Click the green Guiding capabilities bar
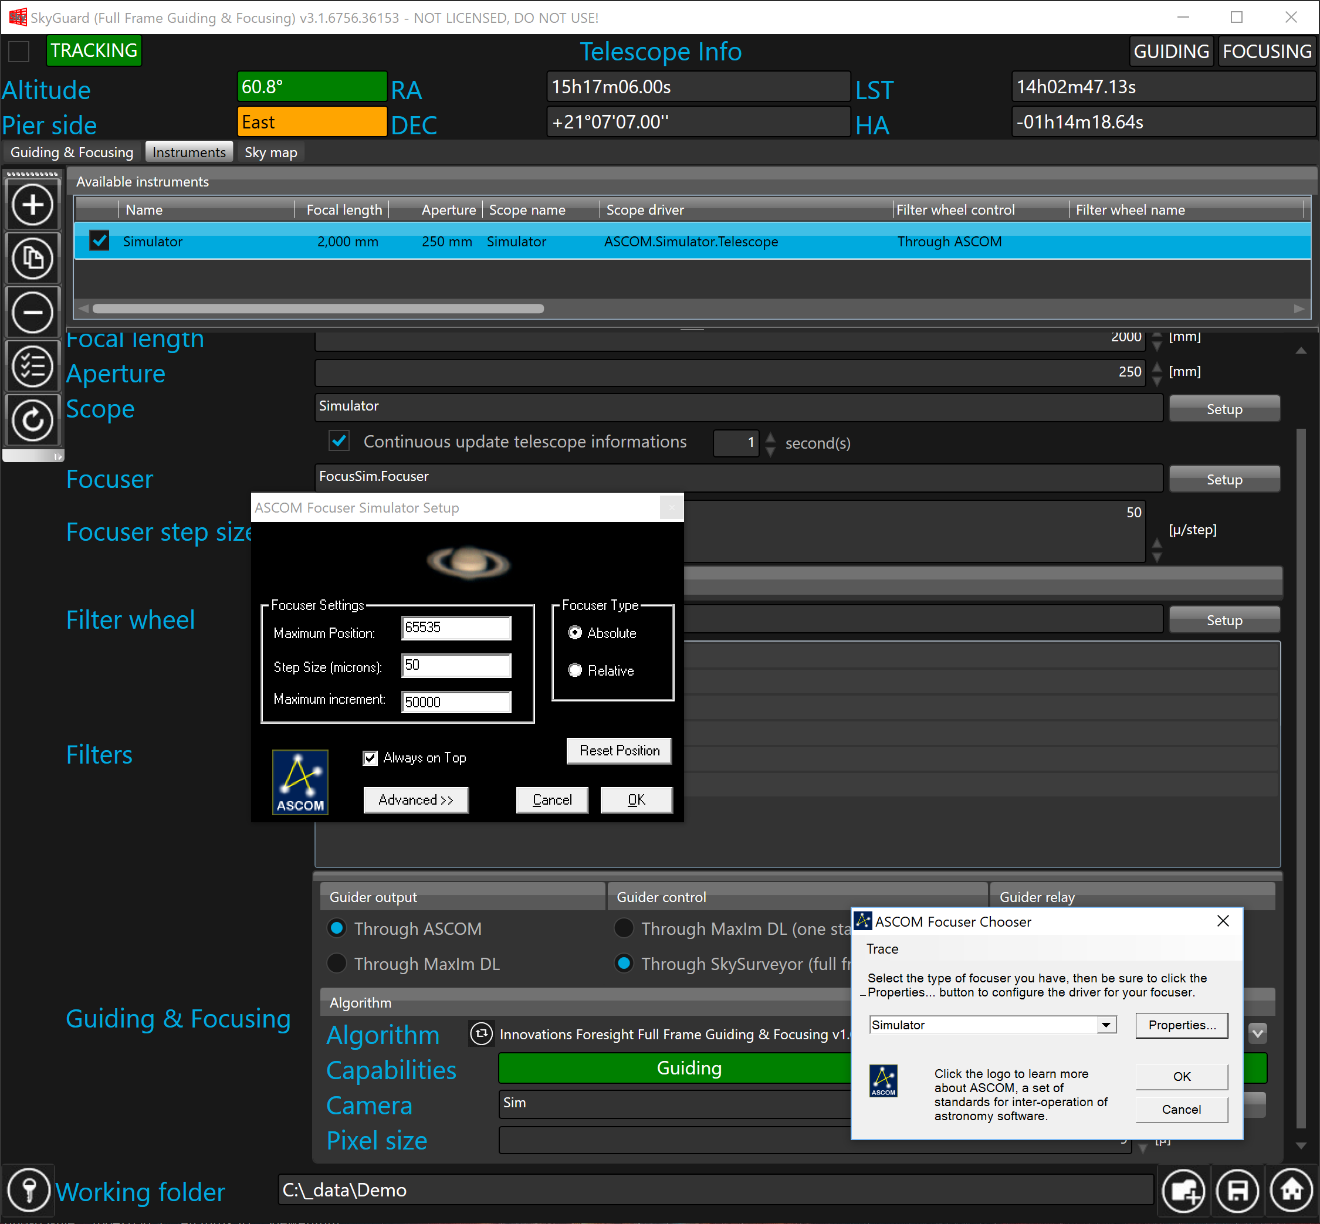This screenshot has height=1224, width=1320. (x=689, y=1068)
